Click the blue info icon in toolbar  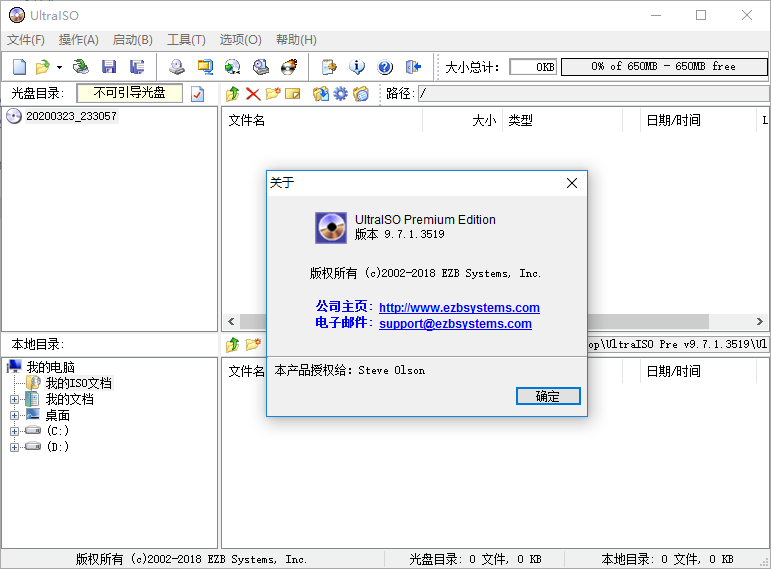357,67
